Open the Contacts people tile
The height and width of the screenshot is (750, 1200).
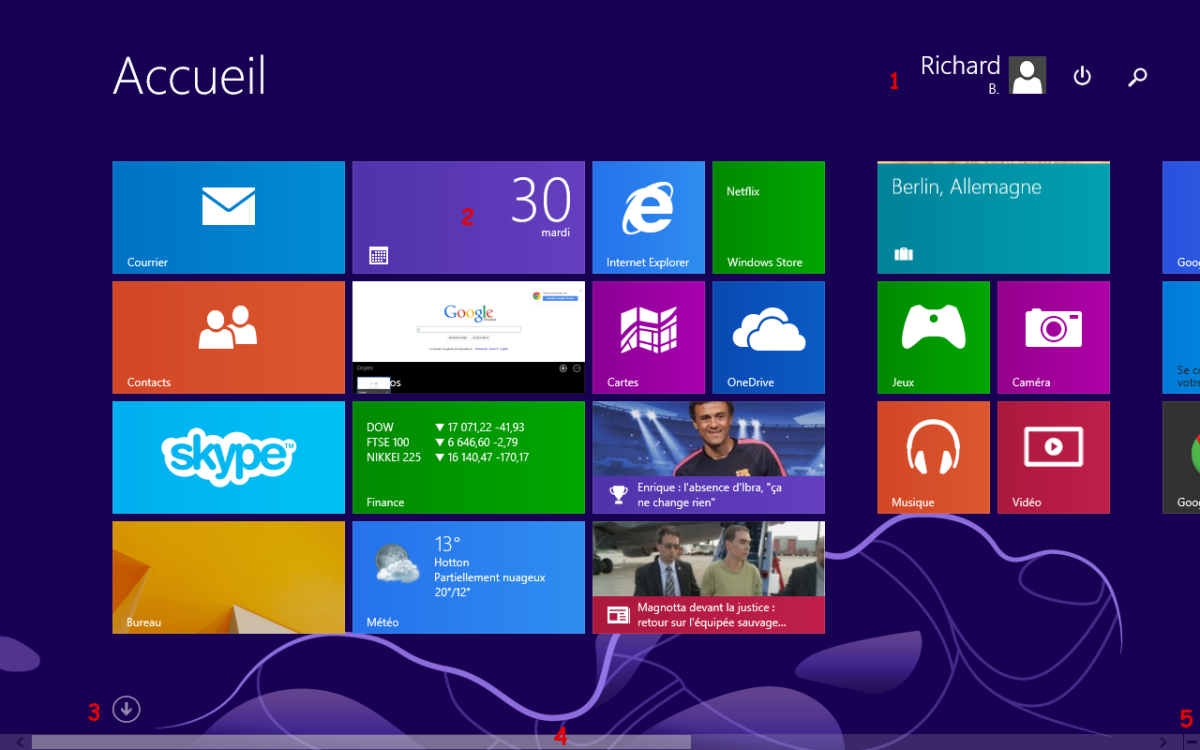pos(228,337)
